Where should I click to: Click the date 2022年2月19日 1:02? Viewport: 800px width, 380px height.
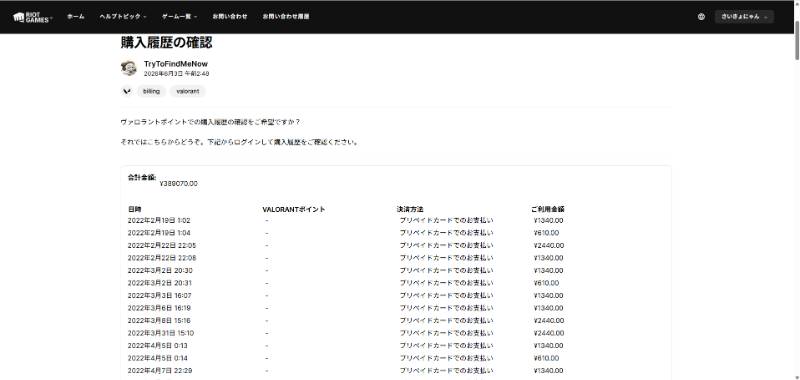tap(159, 220)
